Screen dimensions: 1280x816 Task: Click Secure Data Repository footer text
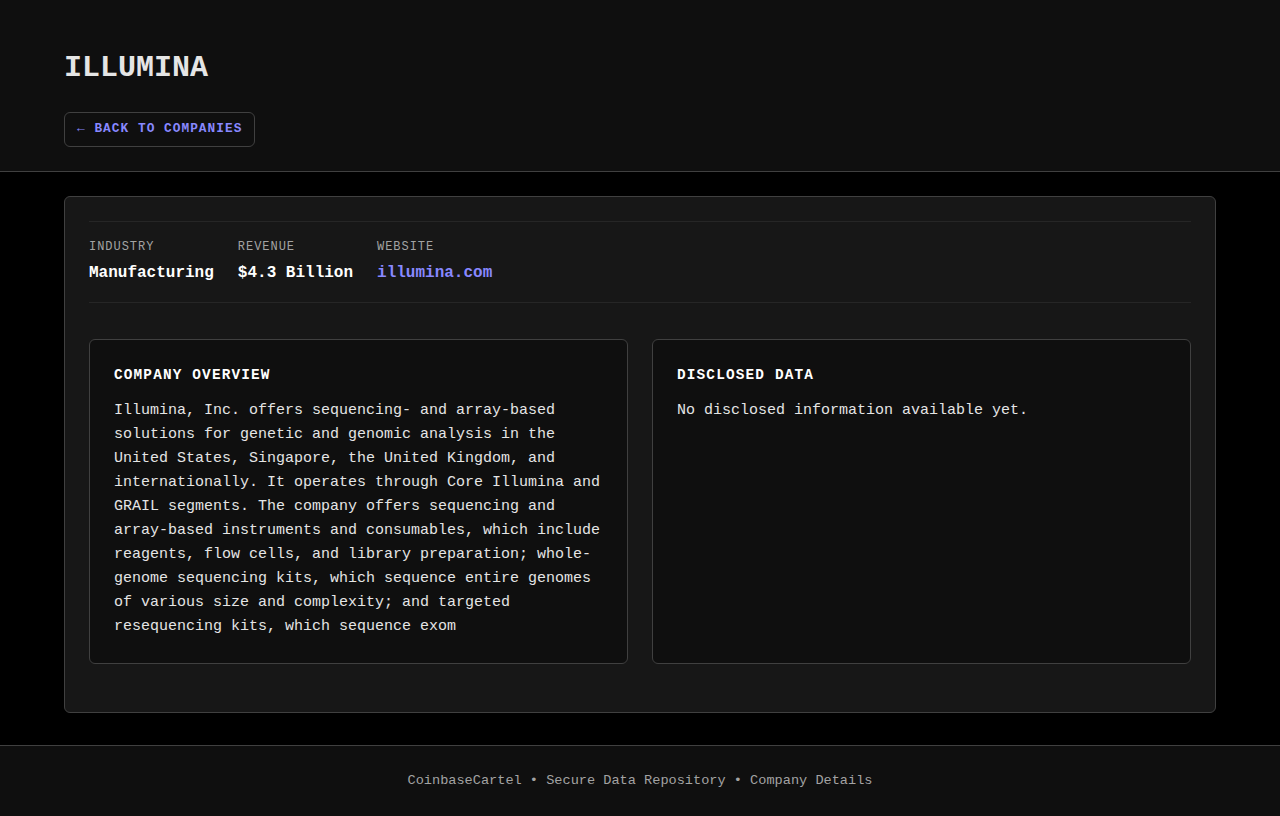click(x=635, y=780)
